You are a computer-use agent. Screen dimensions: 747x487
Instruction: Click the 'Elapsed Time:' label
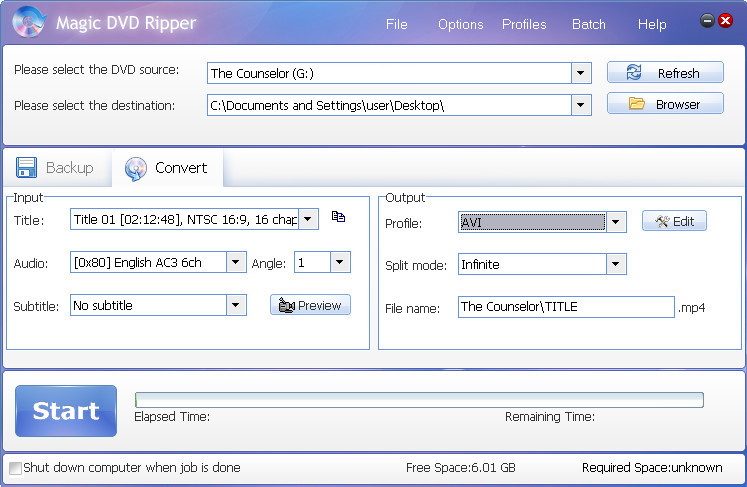click(x=172, y=416)
